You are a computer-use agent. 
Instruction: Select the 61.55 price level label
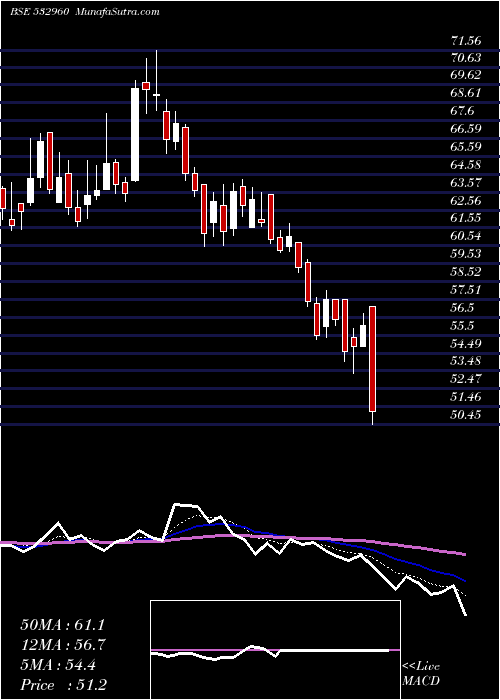tap(466, 218)
